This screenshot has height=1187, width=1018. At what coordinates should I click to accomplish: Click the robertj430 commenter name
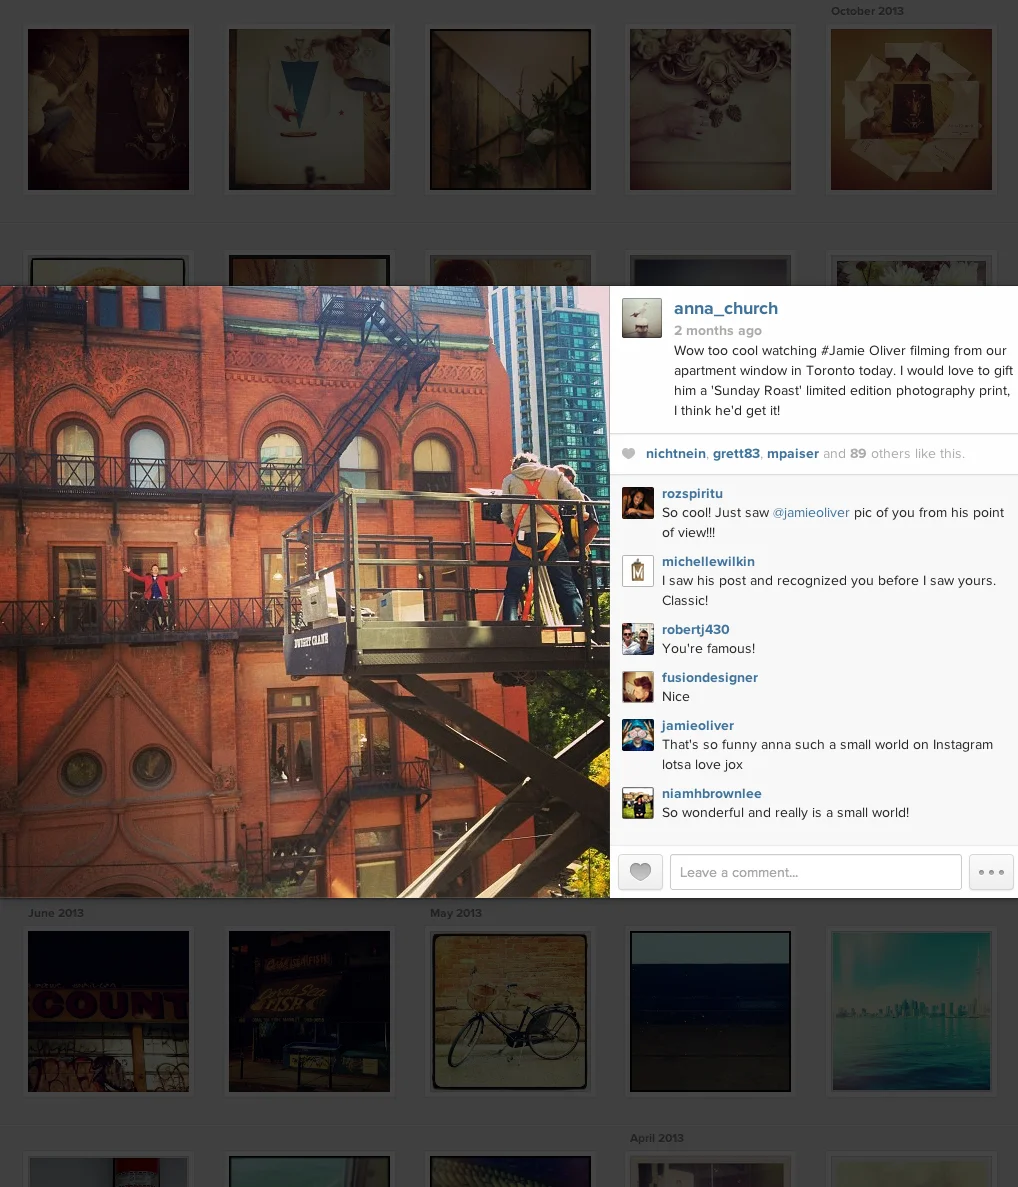pos(696,630)
